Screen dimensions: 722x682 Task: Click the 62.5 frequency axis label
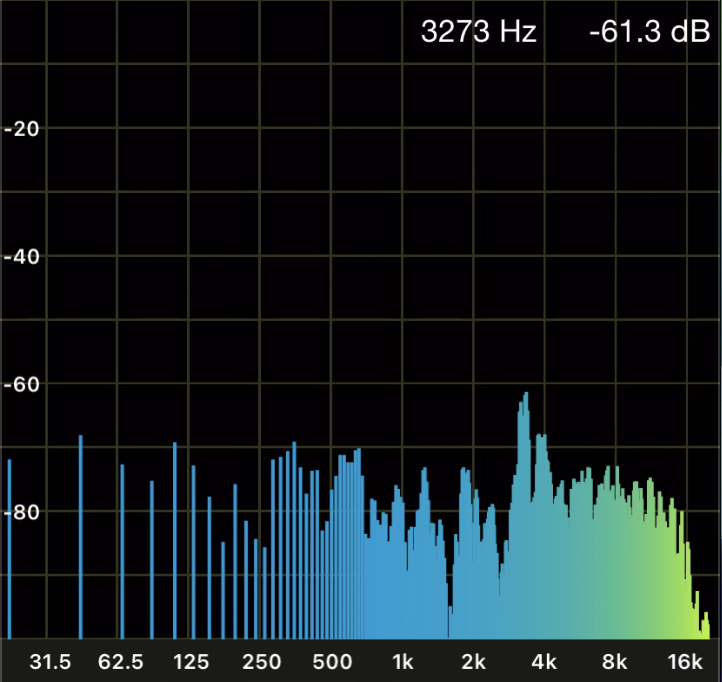click(121, 662)
